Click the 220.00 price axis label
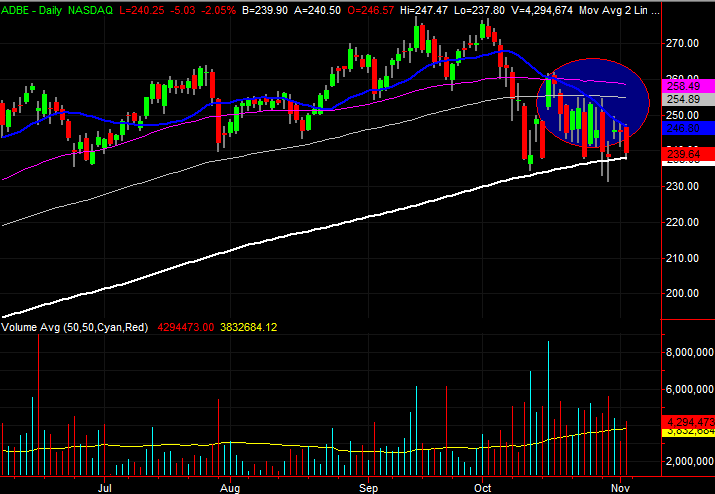Image resolution: width=715 pixels, height=494 pixels. [x=682, y=222]
